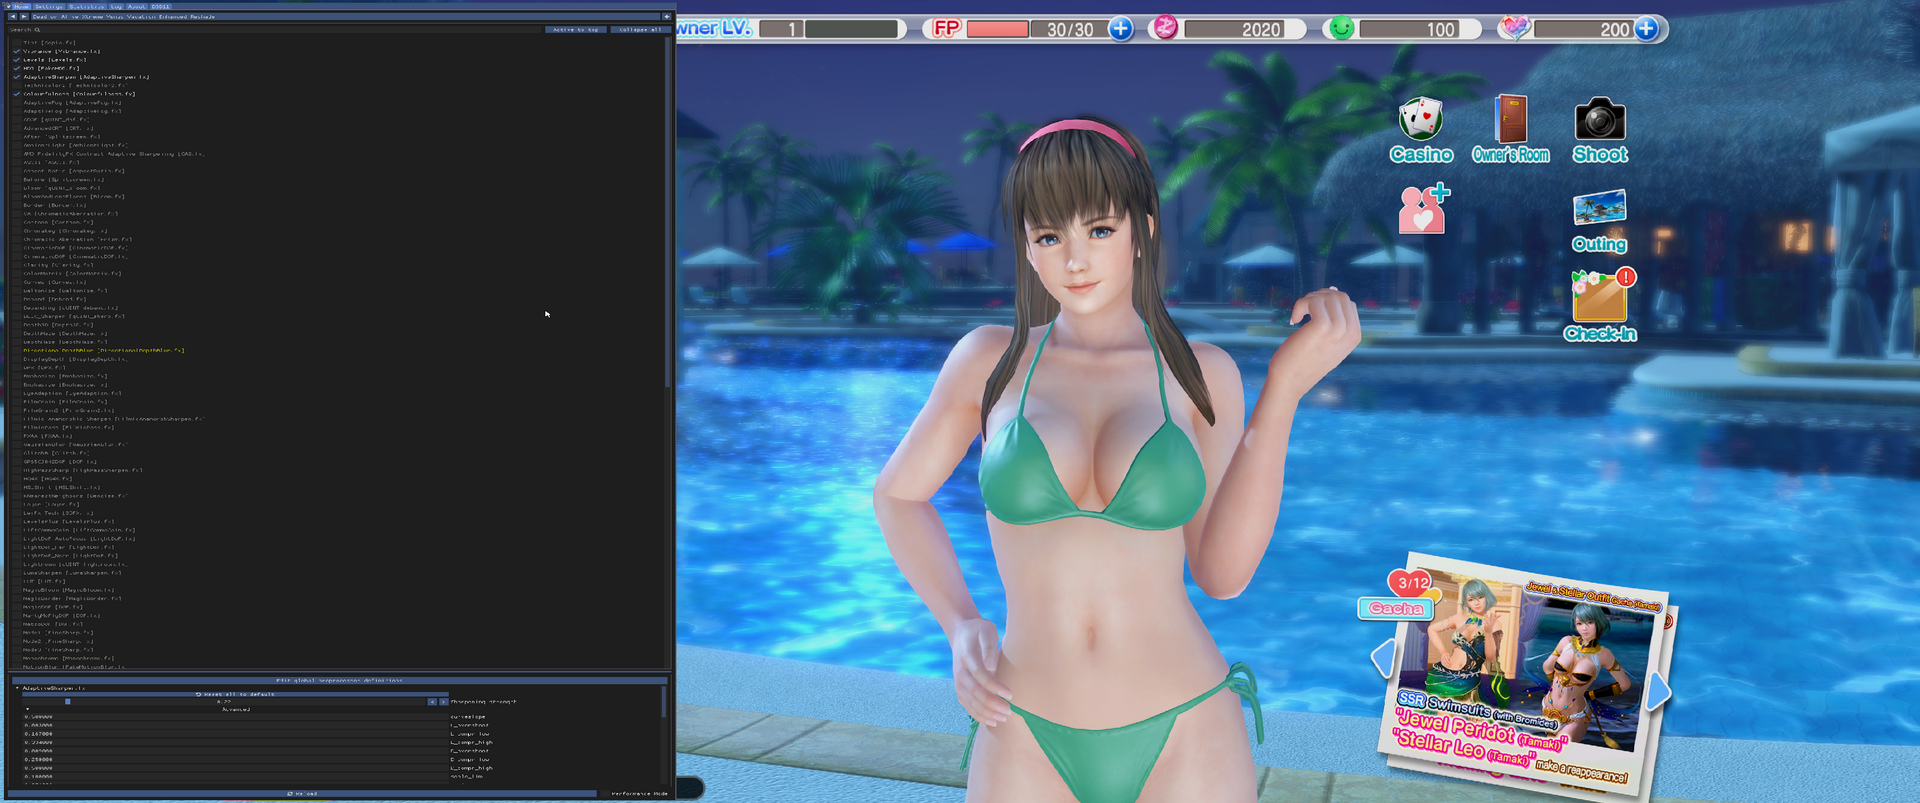Disable the AdaptiveSharpen effect checkbox
This screenshot has height=803, width=1920.
coord(17,77)
